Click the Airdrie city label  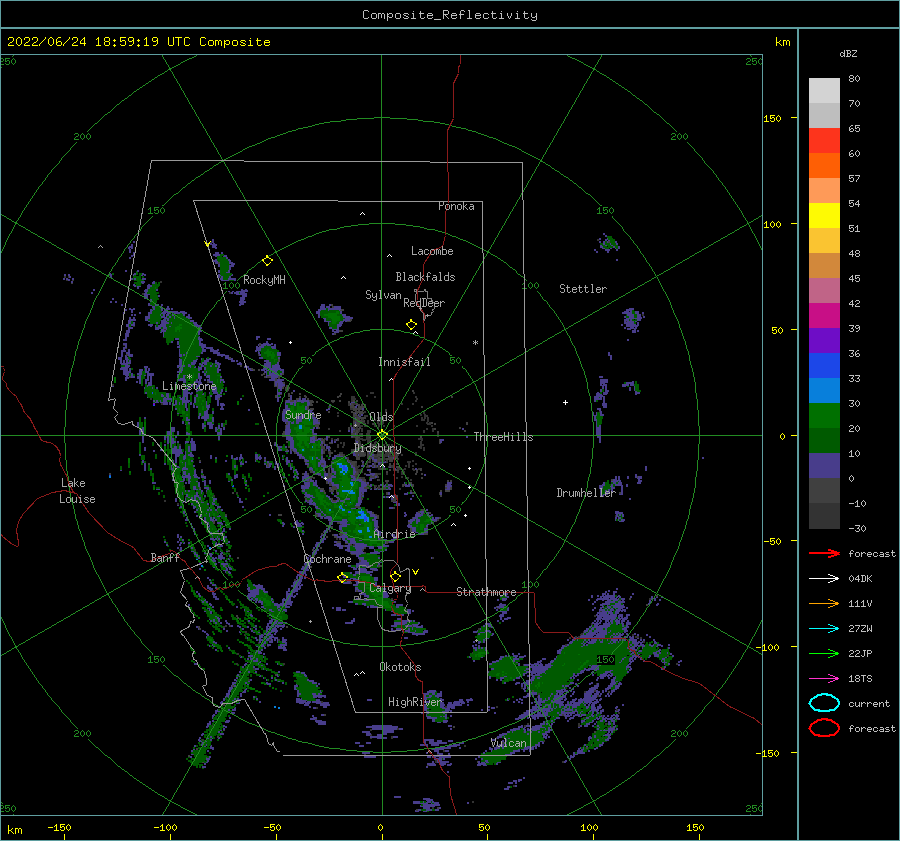point(394,534)
